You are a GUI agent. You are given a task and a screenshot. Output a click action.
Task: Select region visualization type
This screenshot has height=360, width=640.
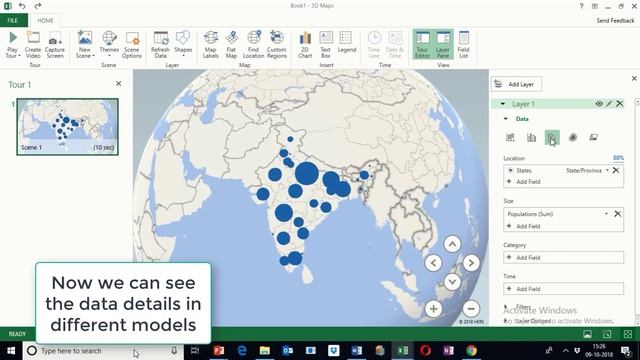coord(593,138)
